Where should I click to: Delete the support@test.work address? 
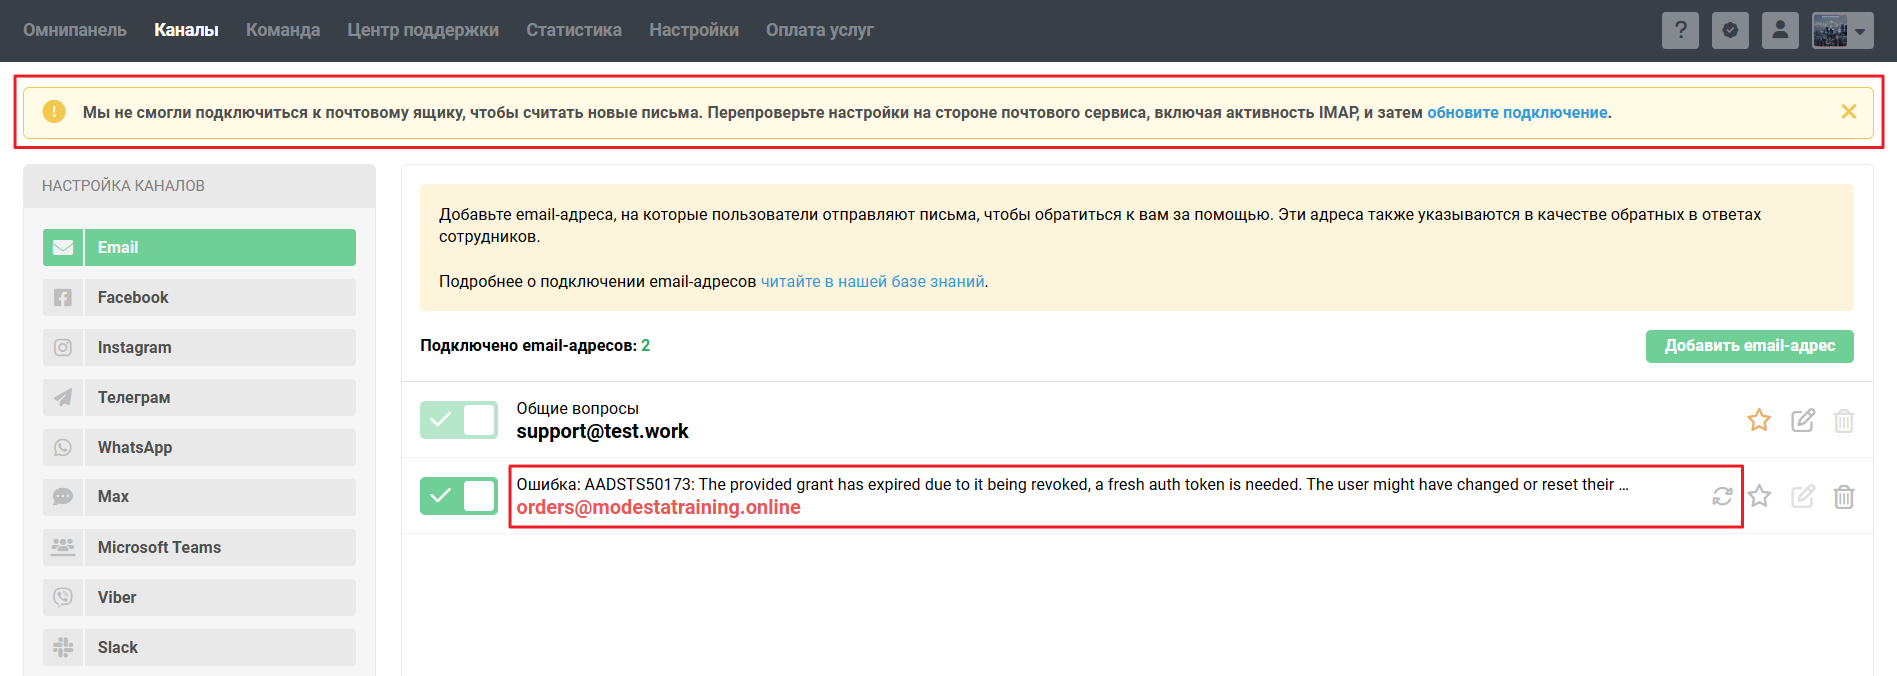(1844, 421)
